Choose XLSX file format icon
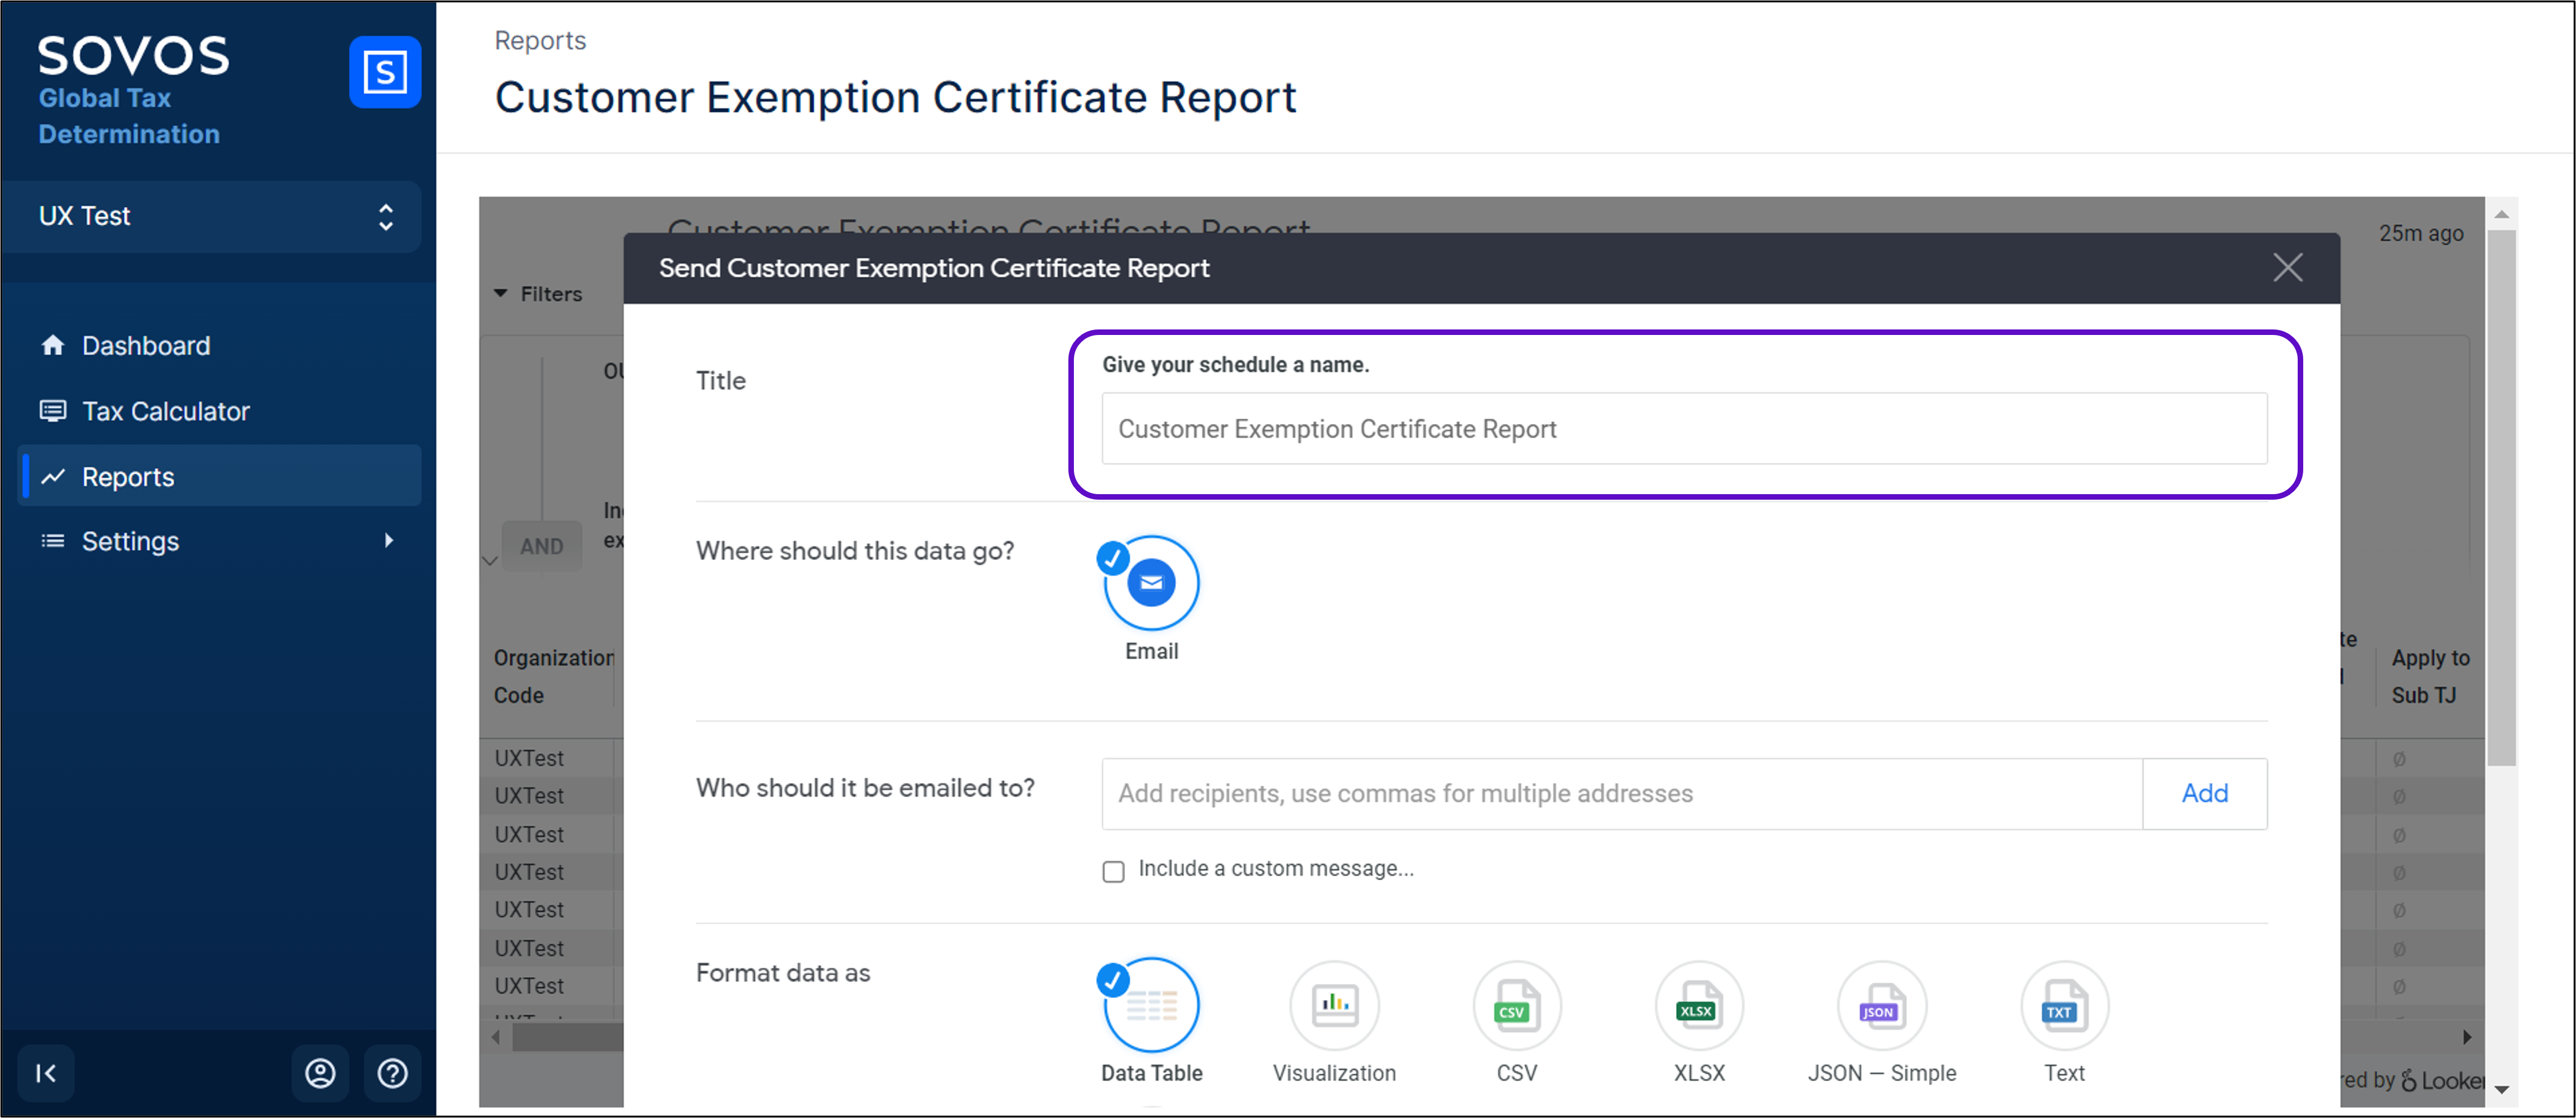Viewport: 2576px width, 1118px height. click(1698, 1006)
